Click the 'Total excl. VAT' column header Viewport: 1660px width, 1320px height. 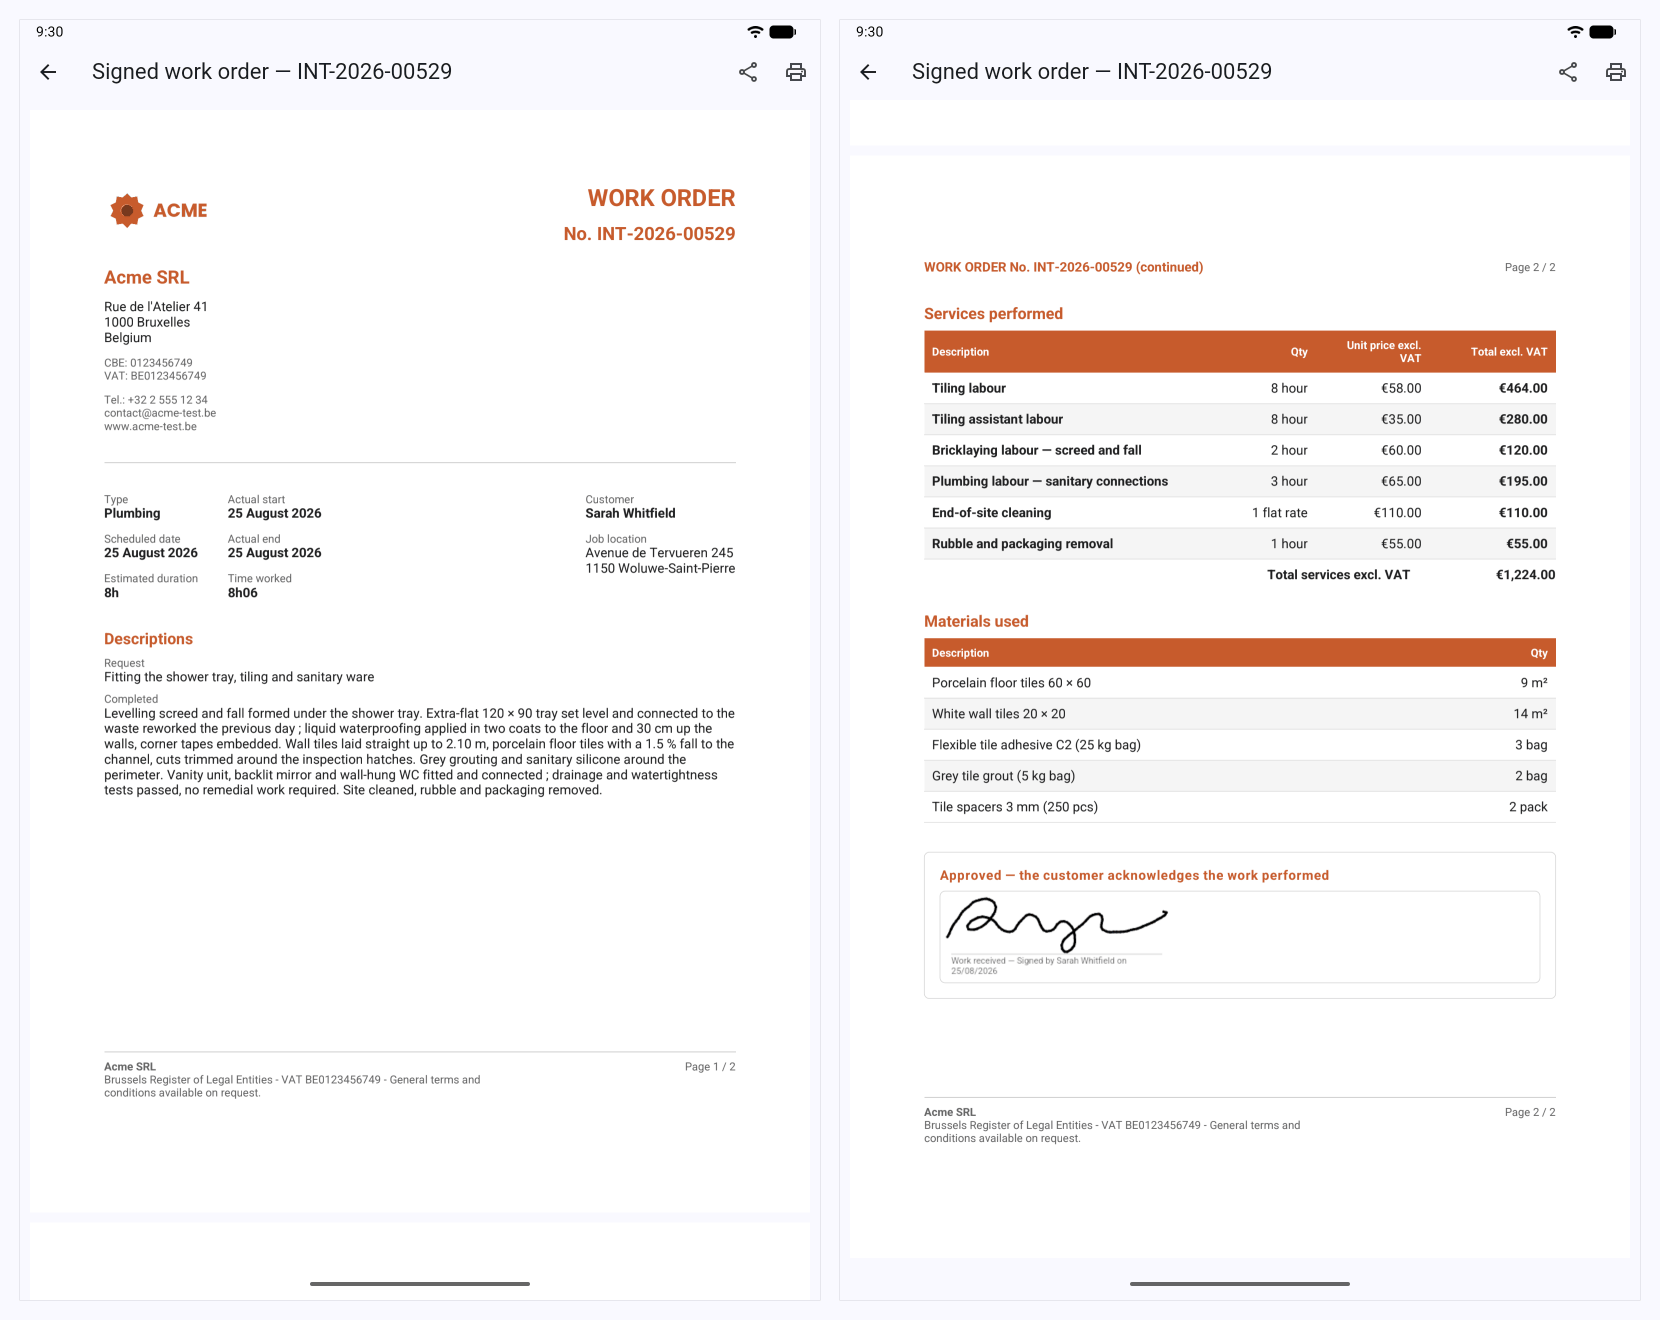1509,352
